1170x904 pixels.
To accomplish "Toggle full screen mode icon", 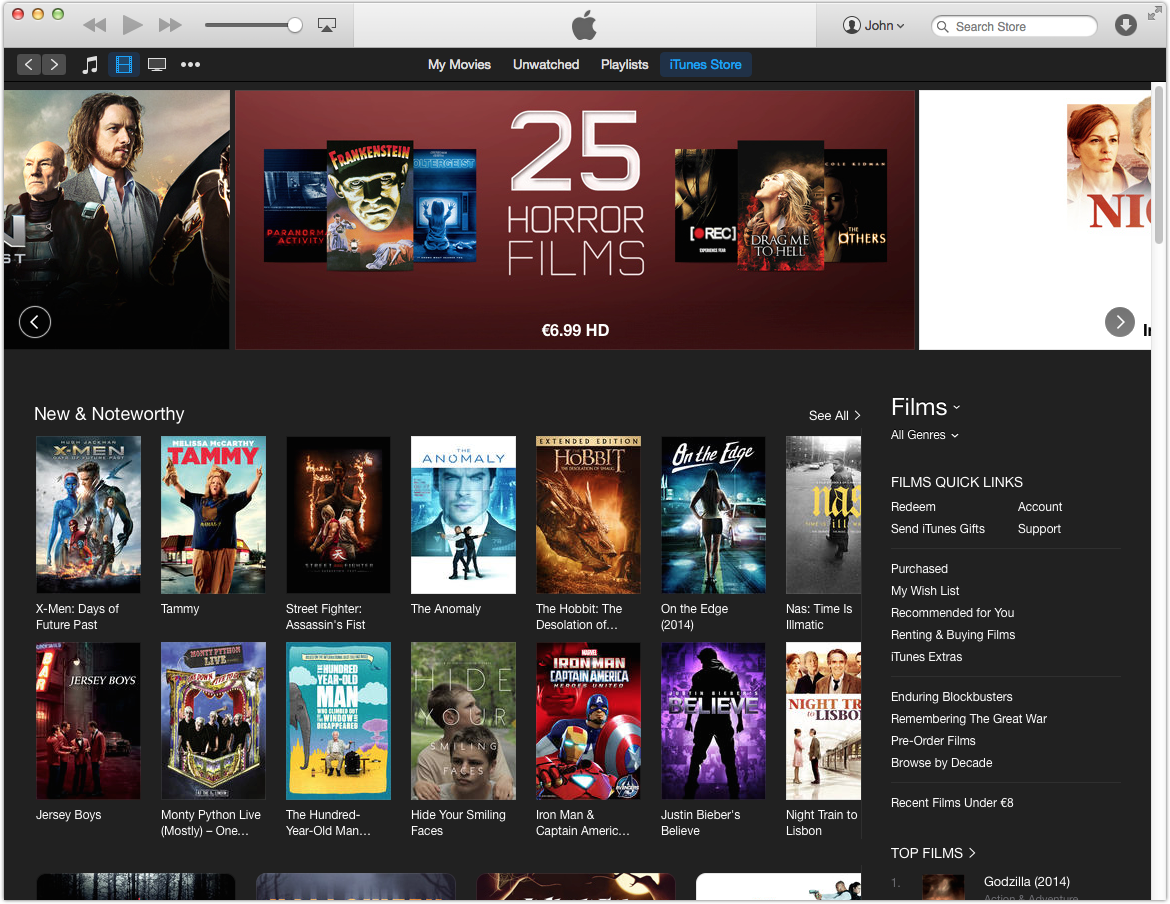I will pos(1154,13).
